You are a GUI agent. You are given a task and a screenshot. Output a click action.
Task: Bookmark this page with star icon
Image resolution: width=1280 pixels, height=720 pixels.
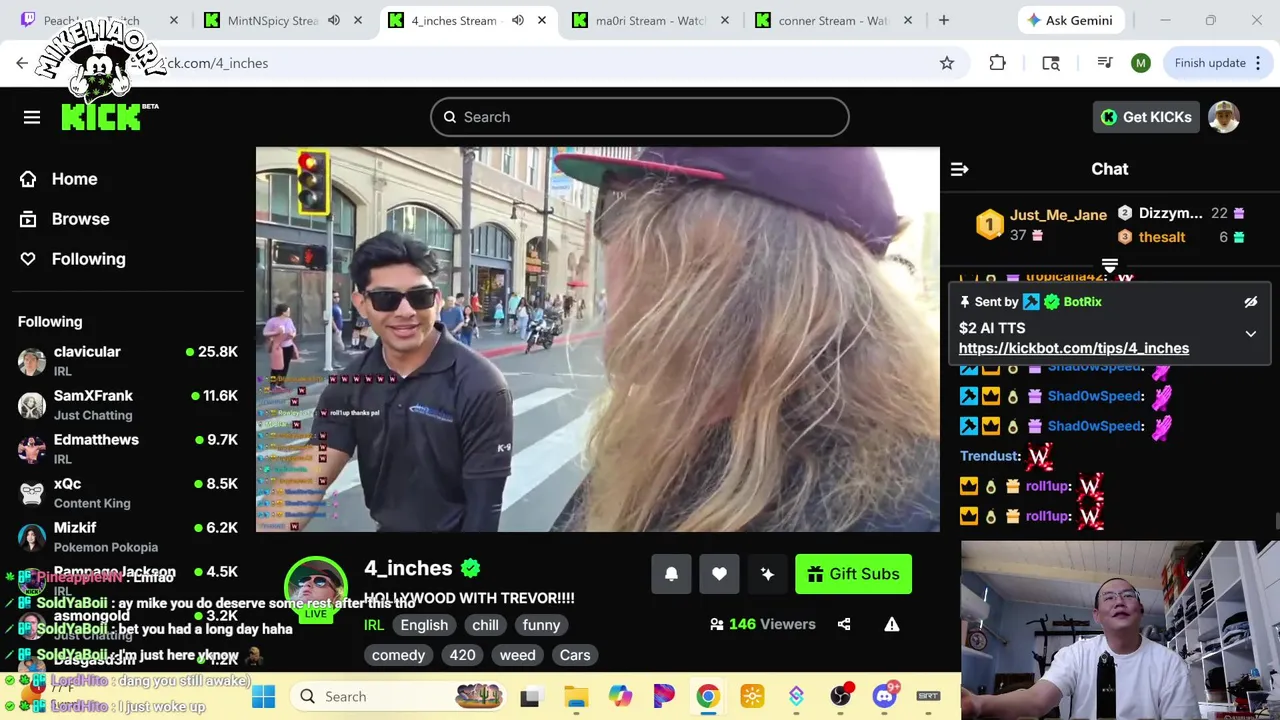click(947, 63)
